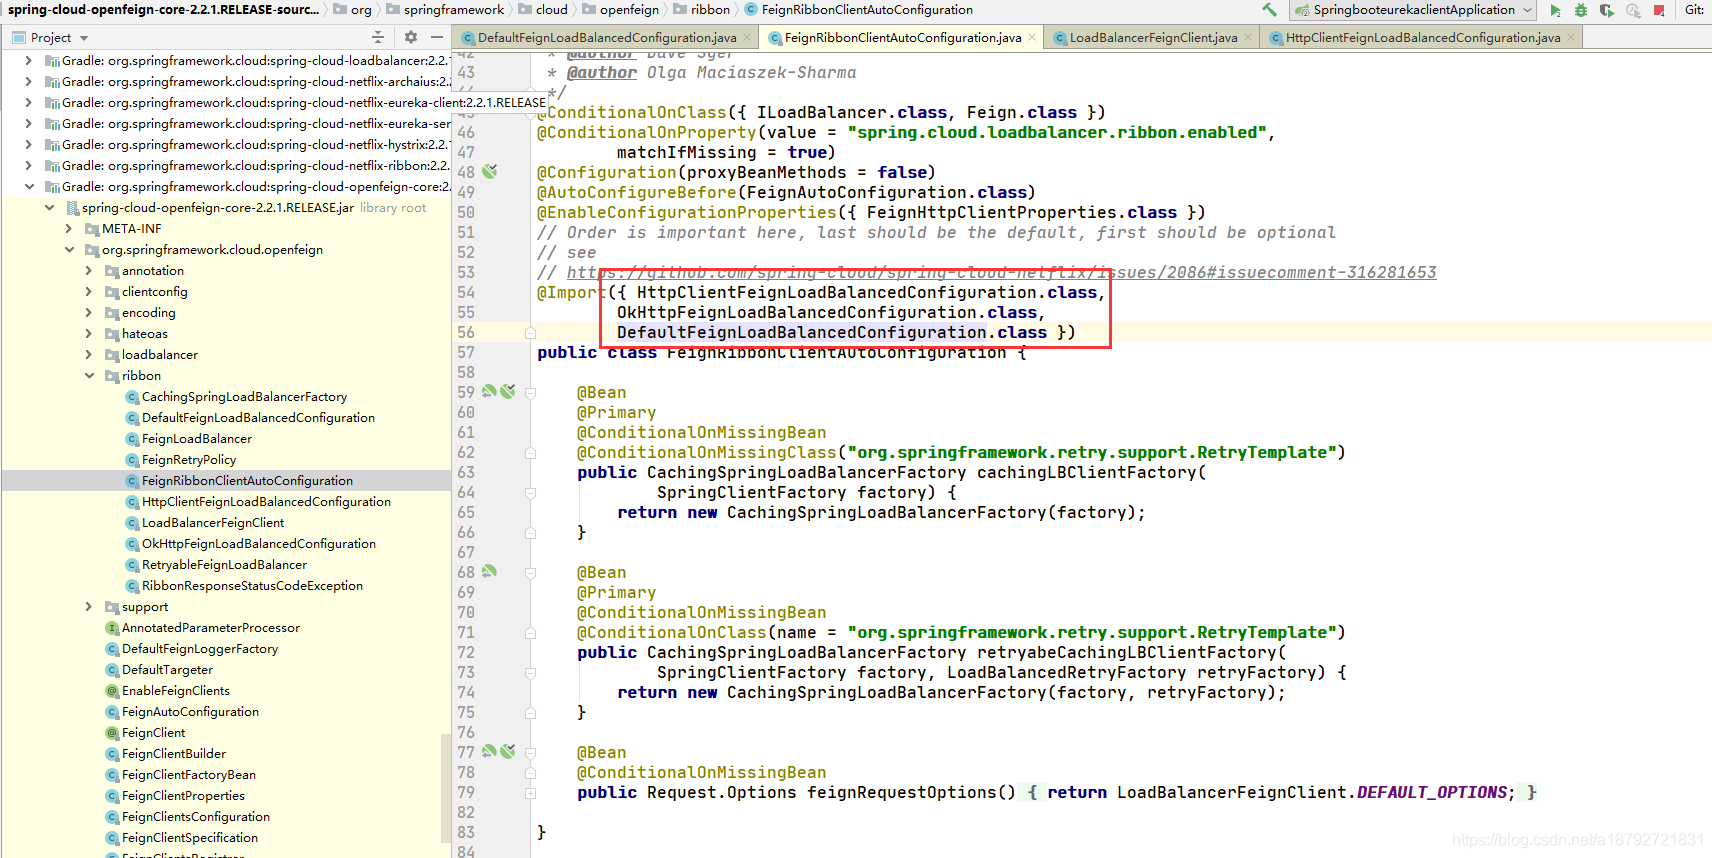1712x858 pixels.
Task: Stop the running application with the red square
Action: coord(1659,10)
